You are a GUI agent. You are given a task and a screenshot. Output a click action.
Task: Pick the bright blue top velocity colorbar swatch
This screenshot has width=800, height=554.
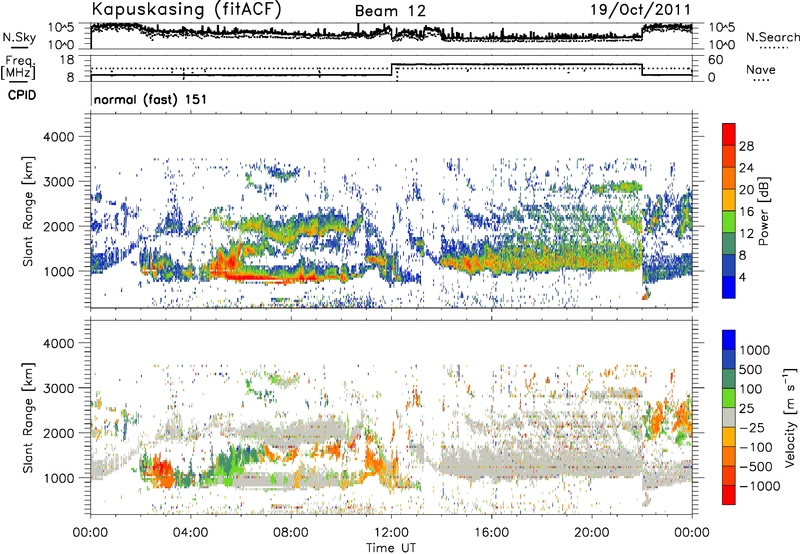(729, 340)
